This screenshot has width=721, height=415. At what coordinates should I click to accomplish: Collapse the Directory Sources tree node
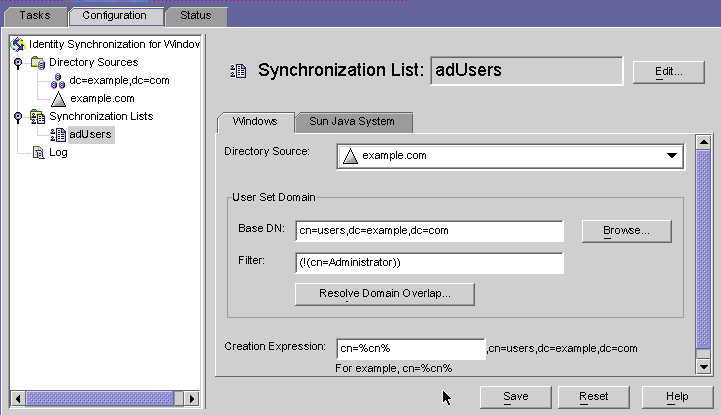[18, 63]
